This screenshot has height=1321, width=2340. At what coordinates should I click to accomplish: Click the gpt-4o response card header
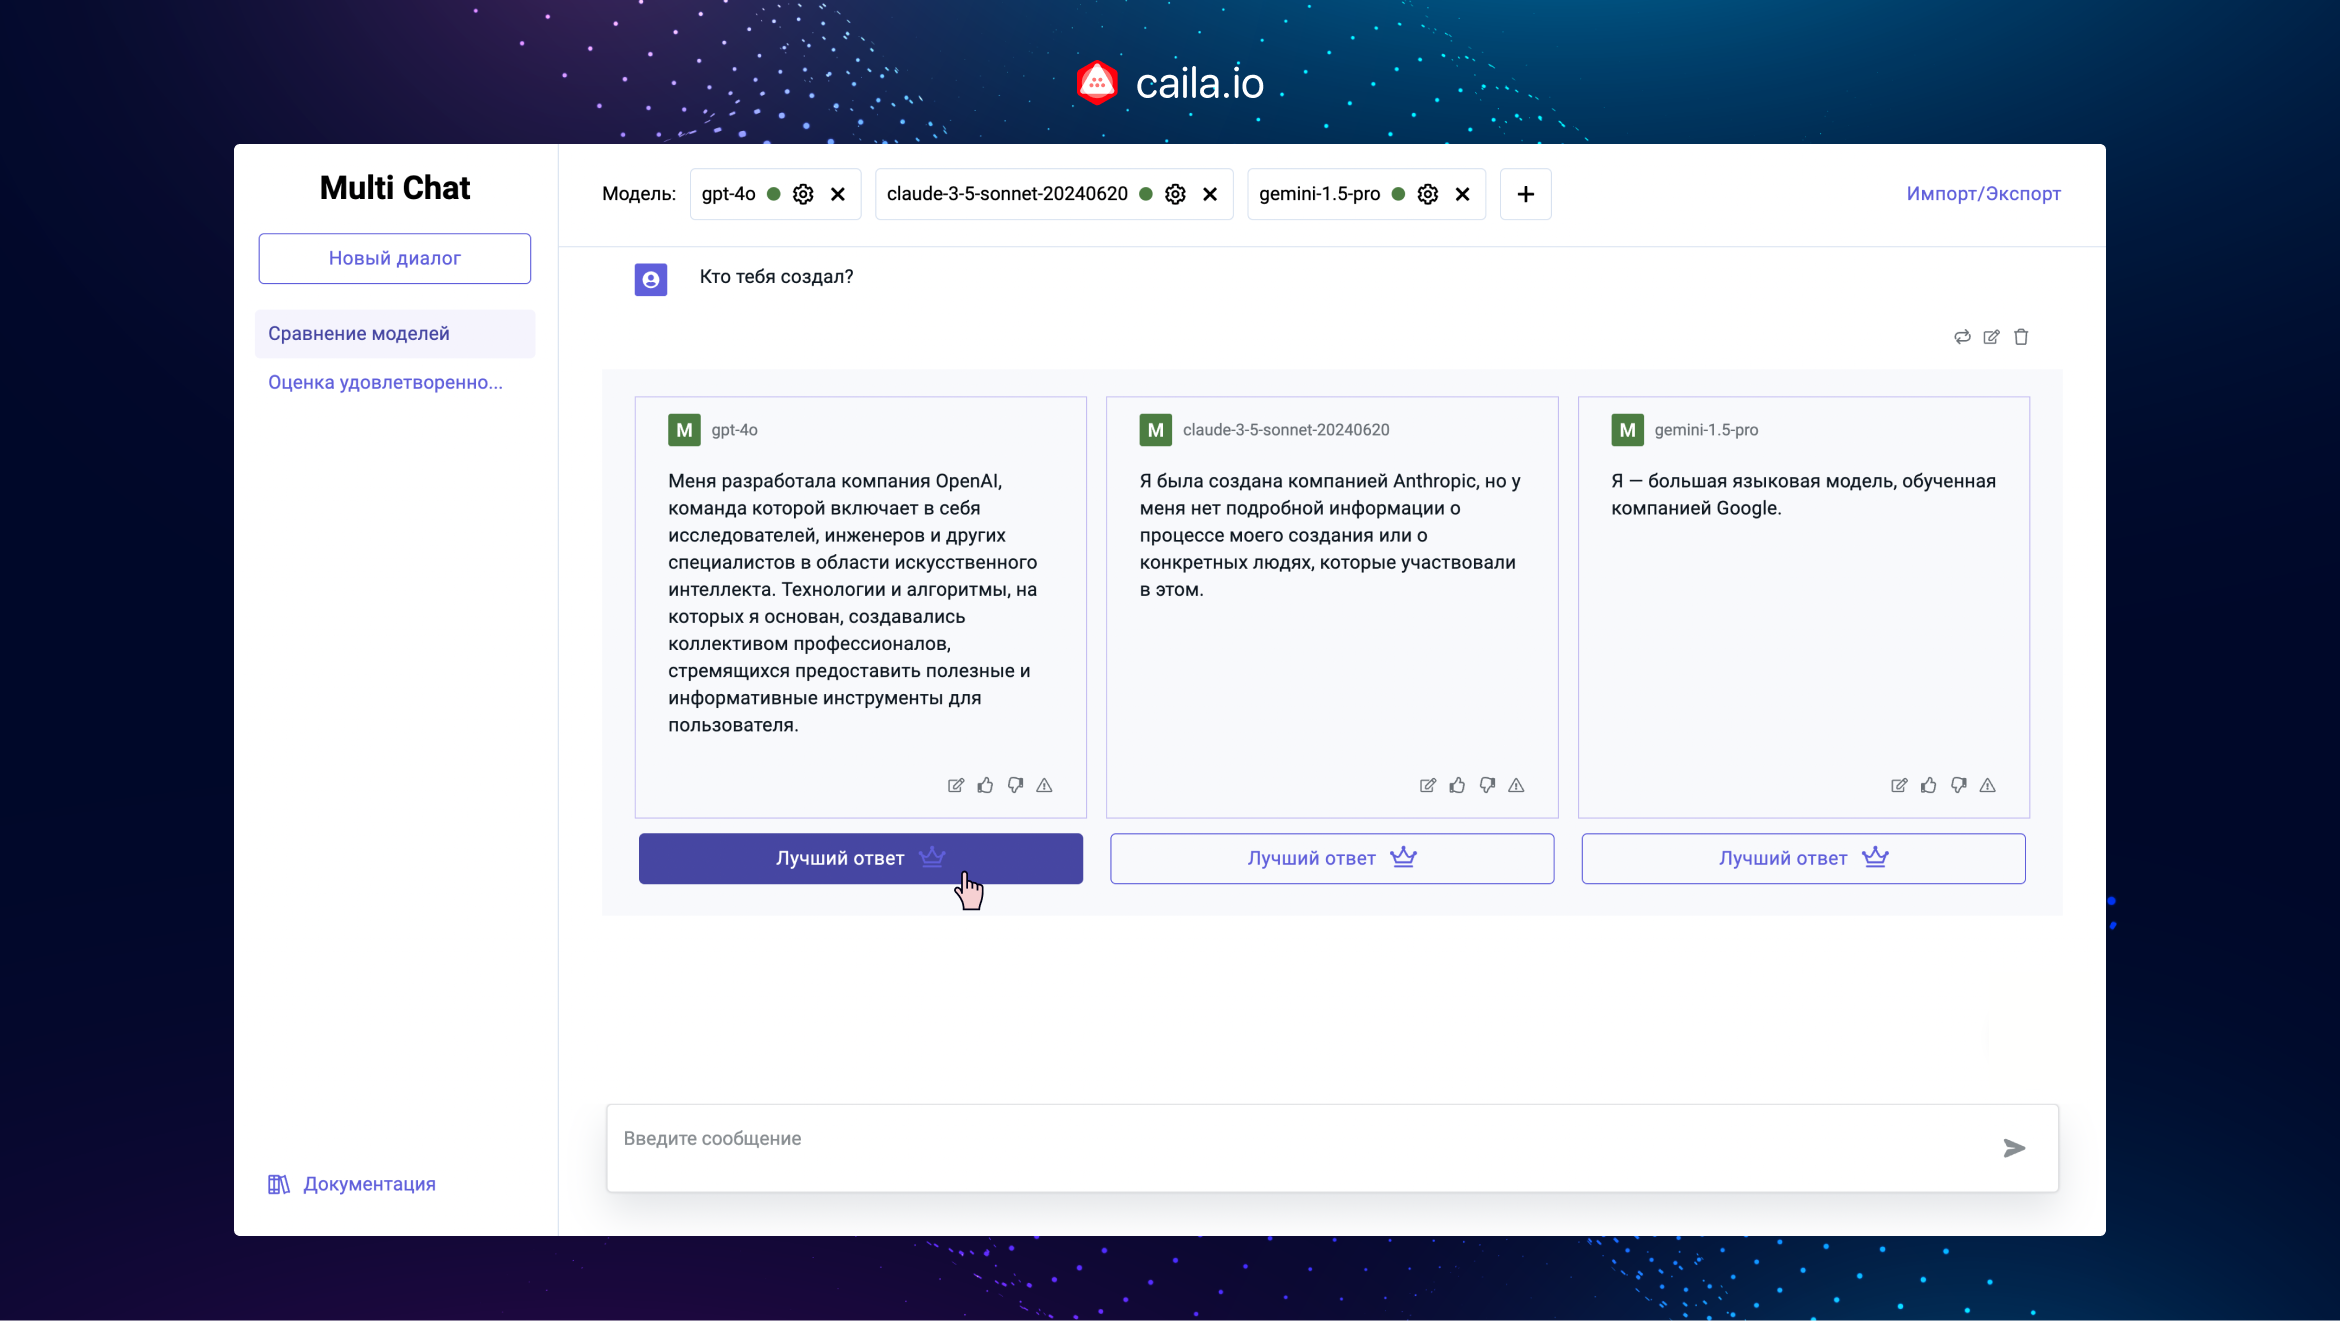click(x=713, y=430)
